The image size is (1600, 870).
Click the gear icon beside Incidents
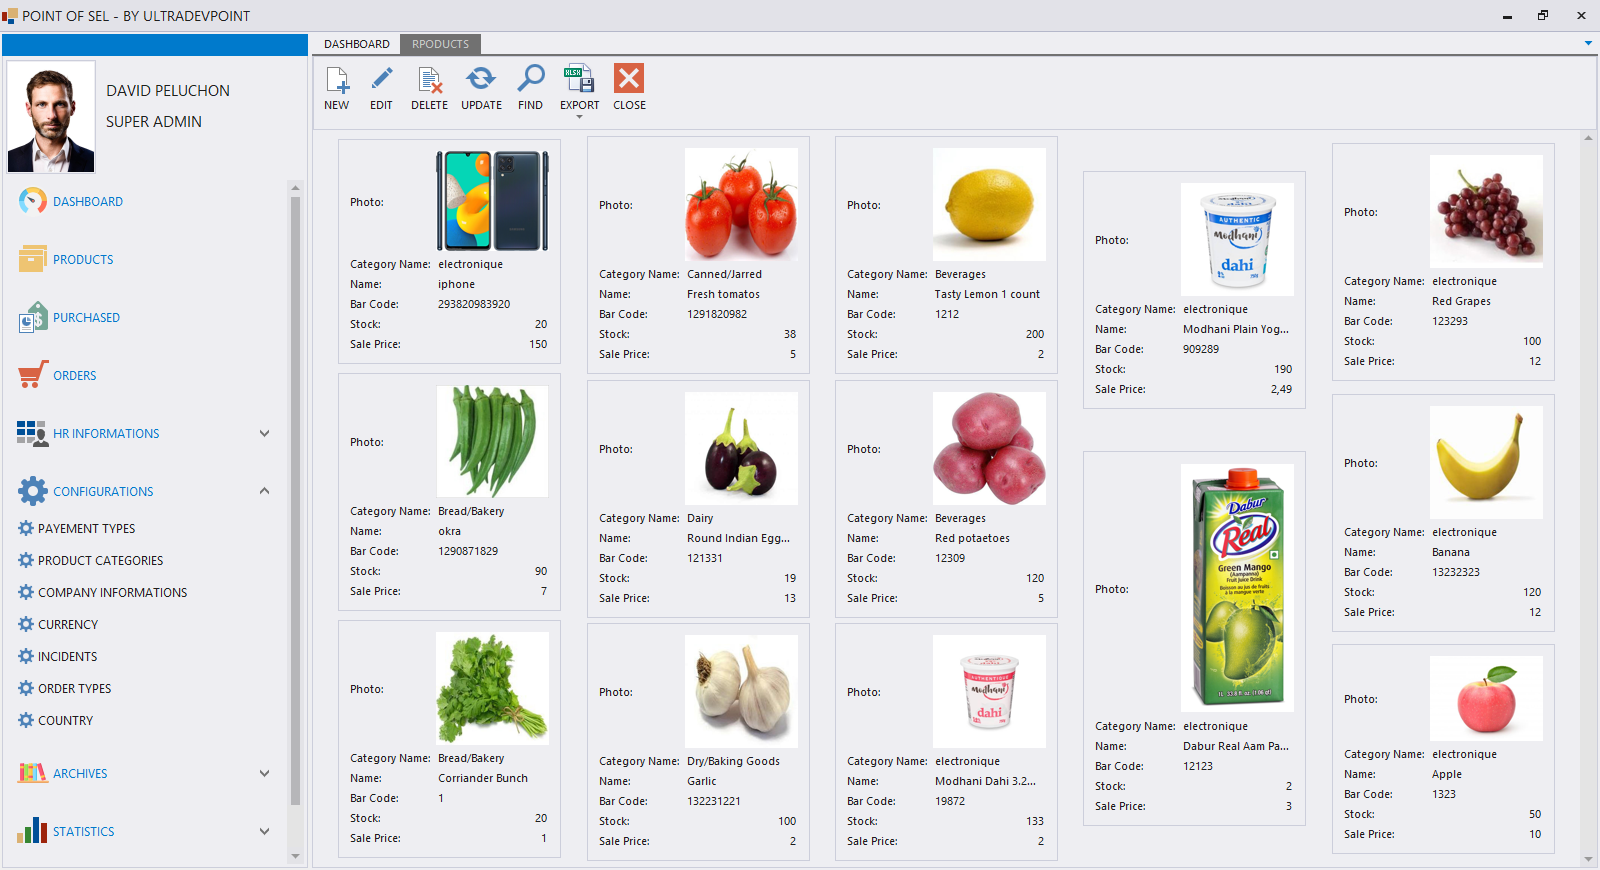pos(26,656)
